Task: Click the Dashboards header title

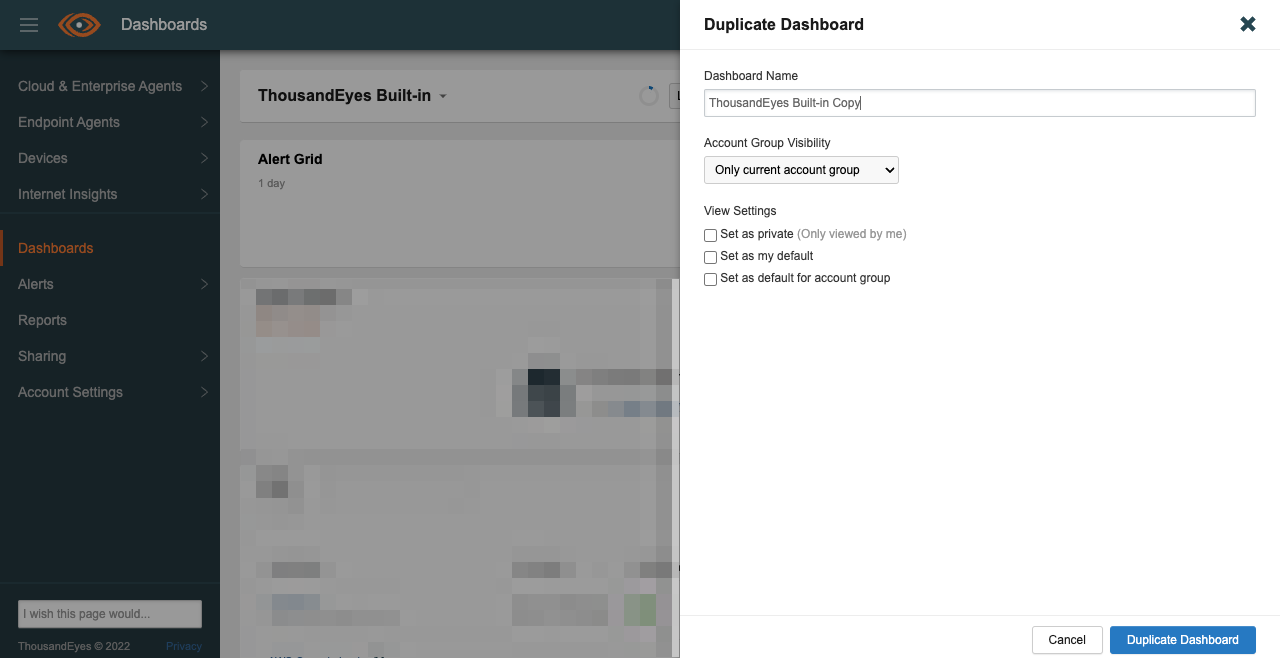Action: [164, 24]
